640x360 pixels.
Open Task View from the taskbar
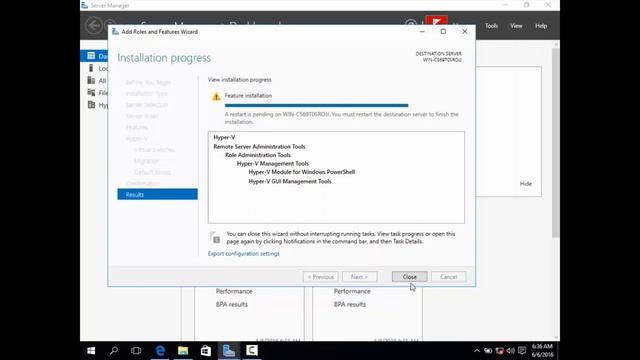click(x=136, y=351)
